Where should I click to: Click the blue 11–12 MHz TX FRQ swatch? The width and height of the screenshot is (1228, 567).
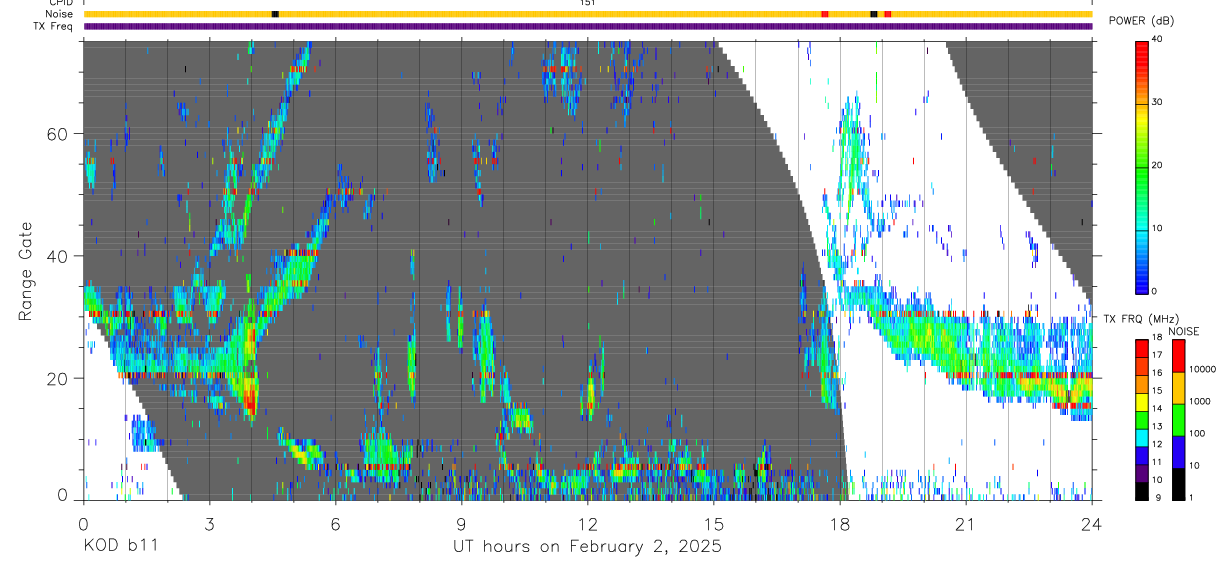pyautogui.click(x=1142, y=455)
